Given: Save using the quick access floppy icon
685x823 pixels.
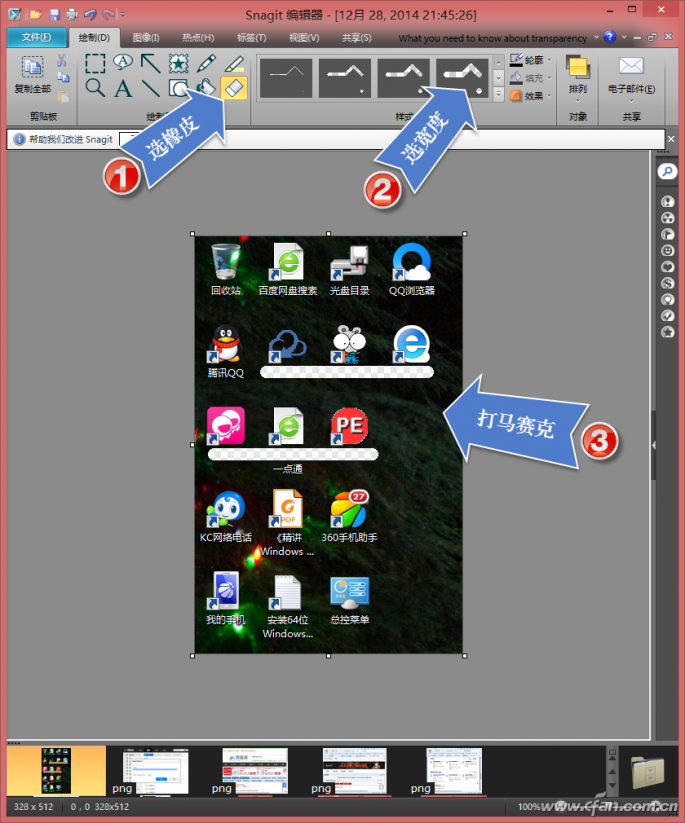Looking at the screenshot, I should click(55, 14).
